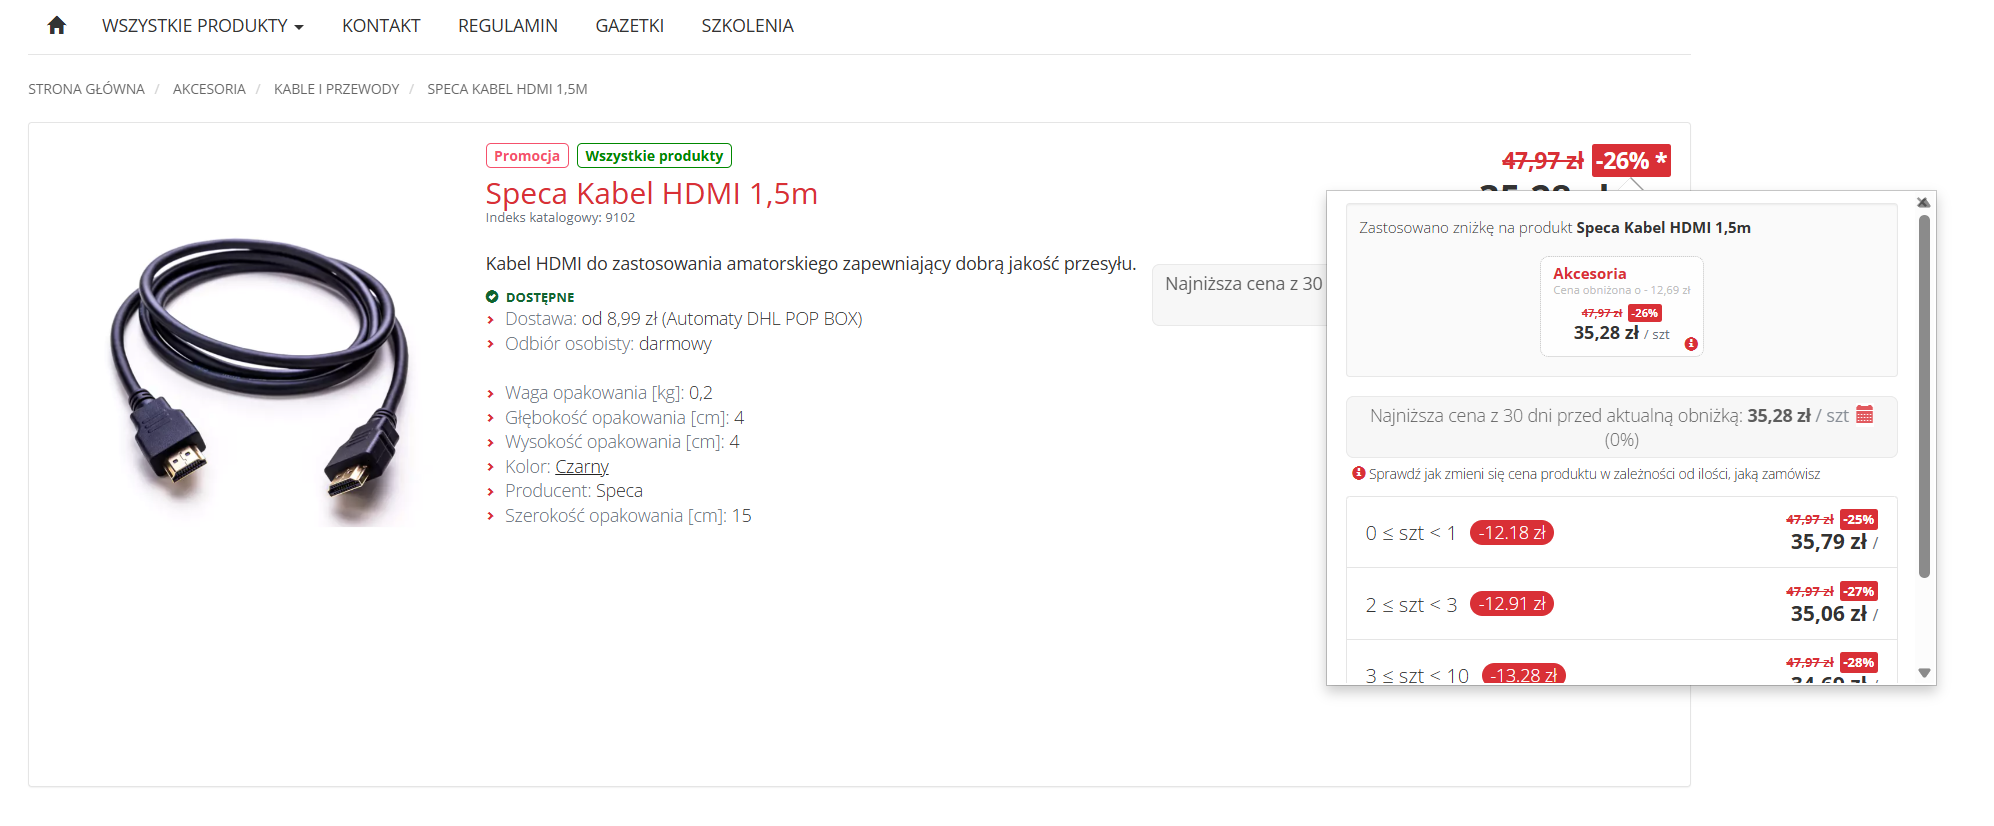Screen dimensions: 1994x826
Task: Click the 'Cena obniżona o - 12,69 zł' note
Action: pyautogui.click(x=1621, y=290)
